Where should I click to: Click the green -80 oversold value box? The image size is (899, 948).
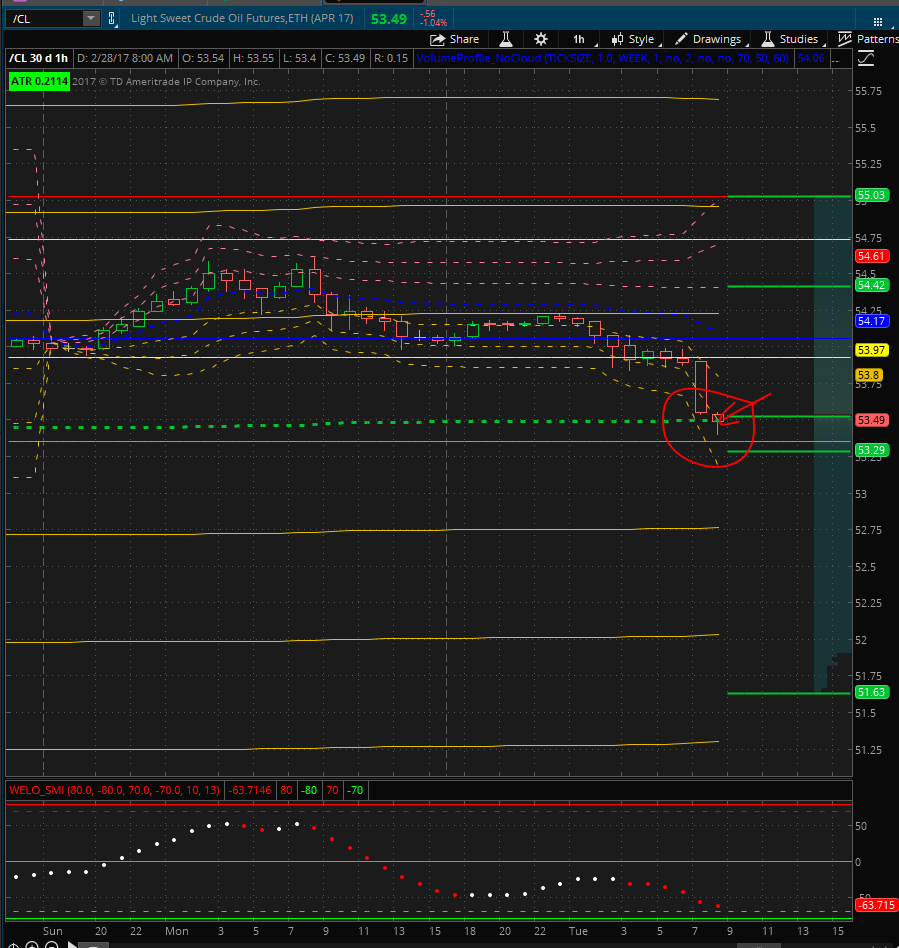[x=309, y=790]
